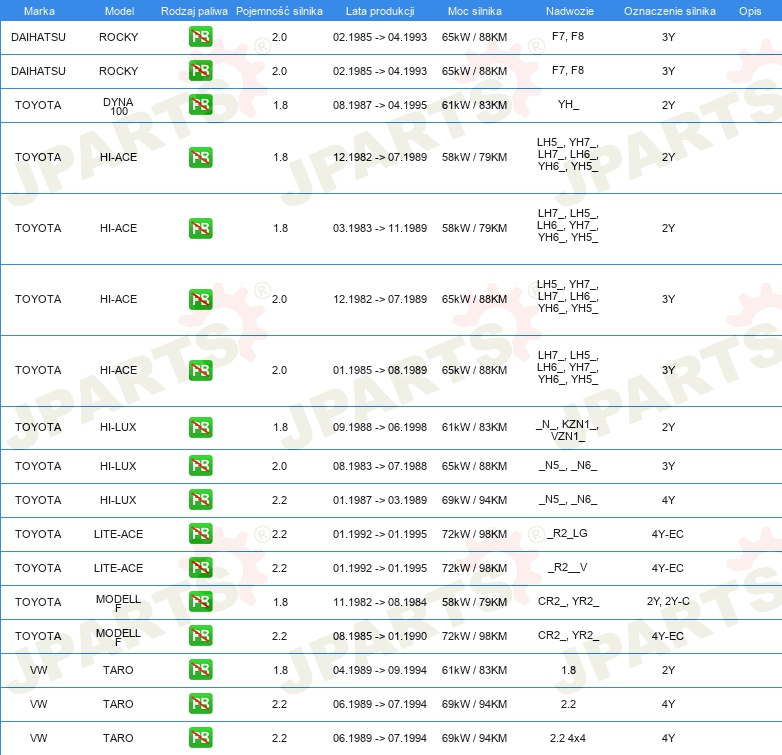Click the fuel icon in the HI-LUX 2.0 row

[200, 466]
